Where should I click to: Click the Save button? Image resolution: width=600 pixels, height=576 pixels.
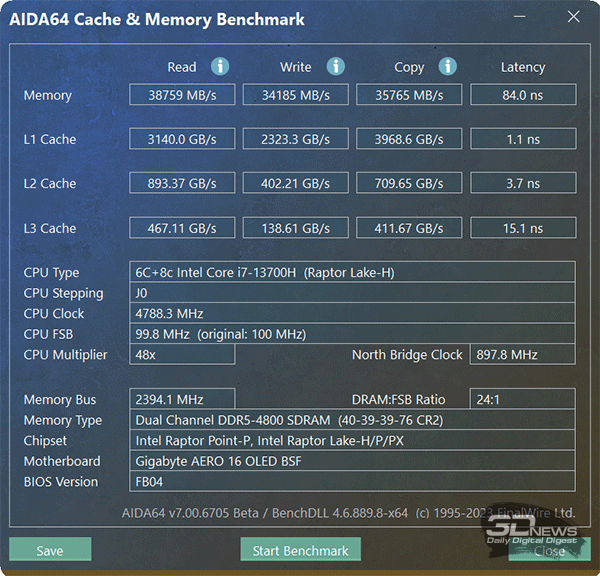(50, 549)
